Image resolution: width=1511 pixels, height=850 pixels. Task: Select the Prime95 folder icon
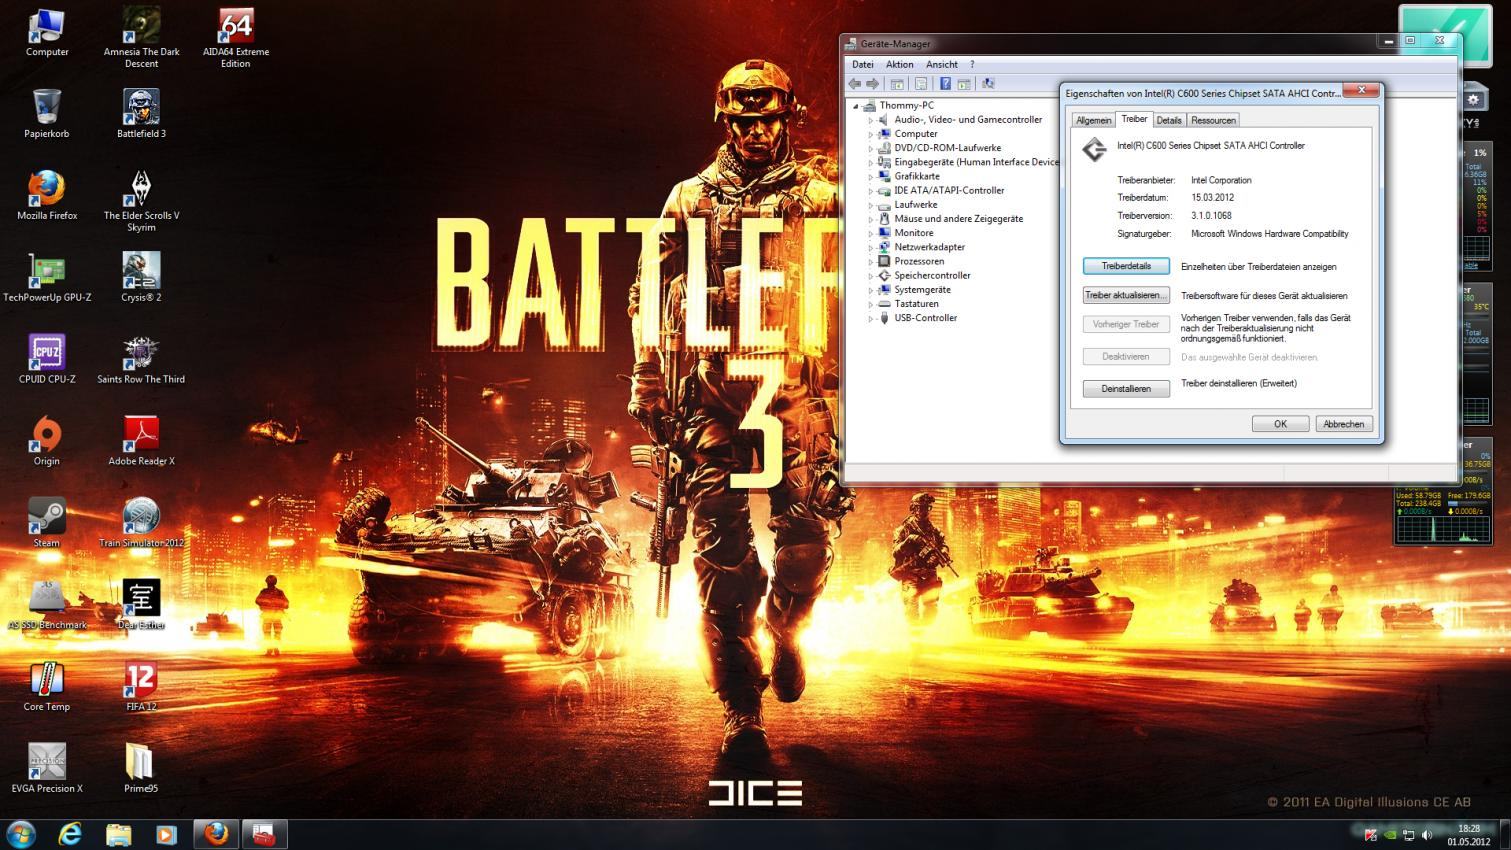[x=141, y=769]
